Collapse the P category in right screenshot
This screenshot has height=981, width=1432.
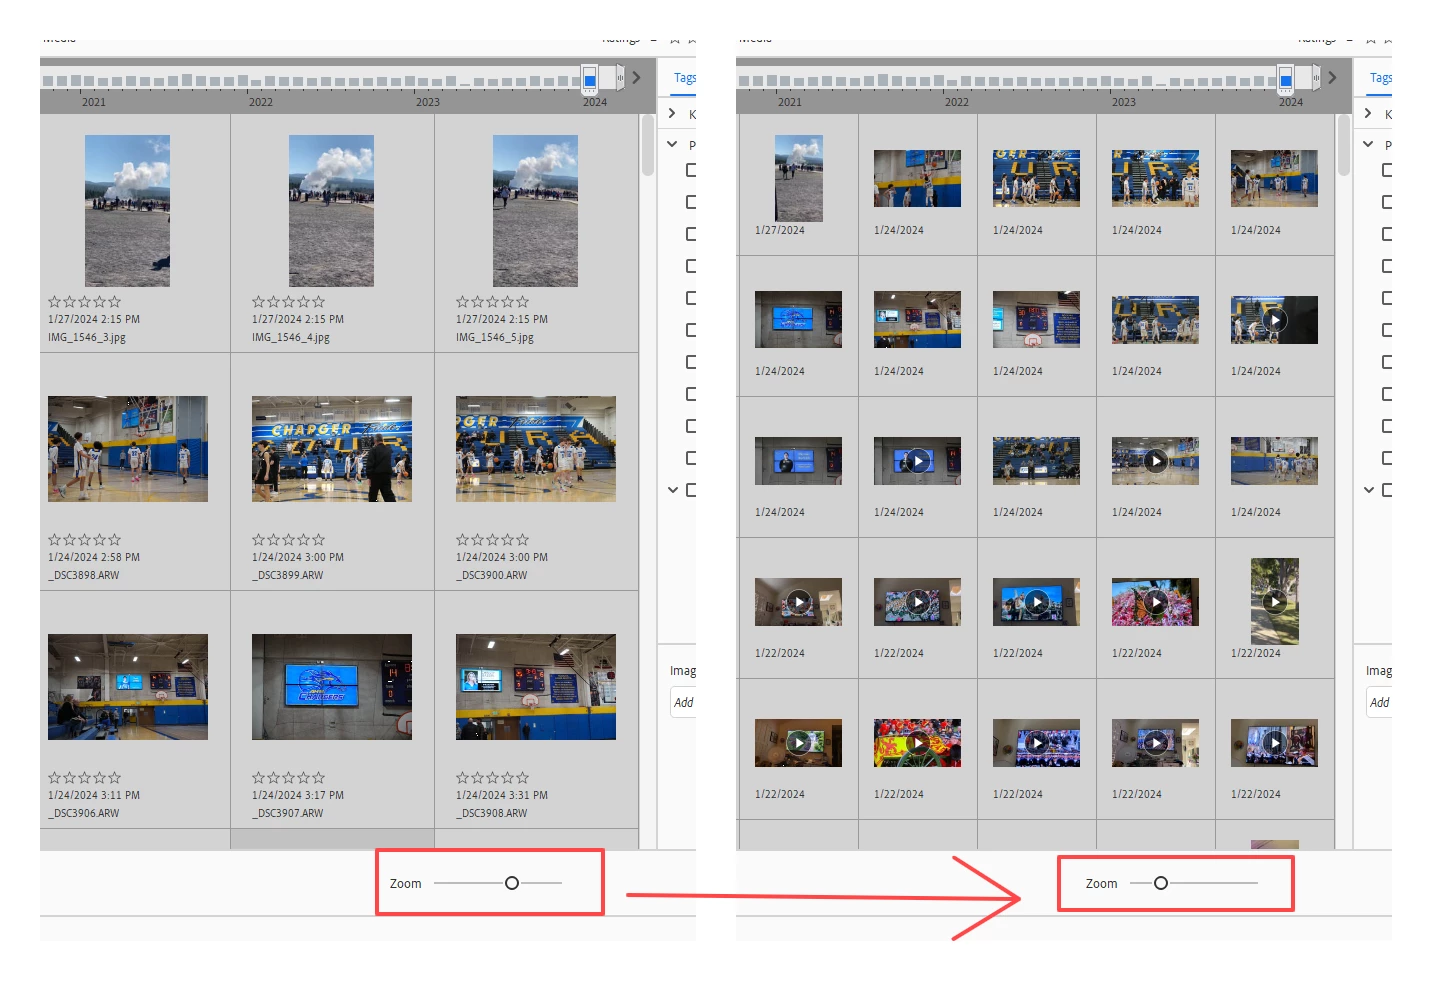point(1368,144)
